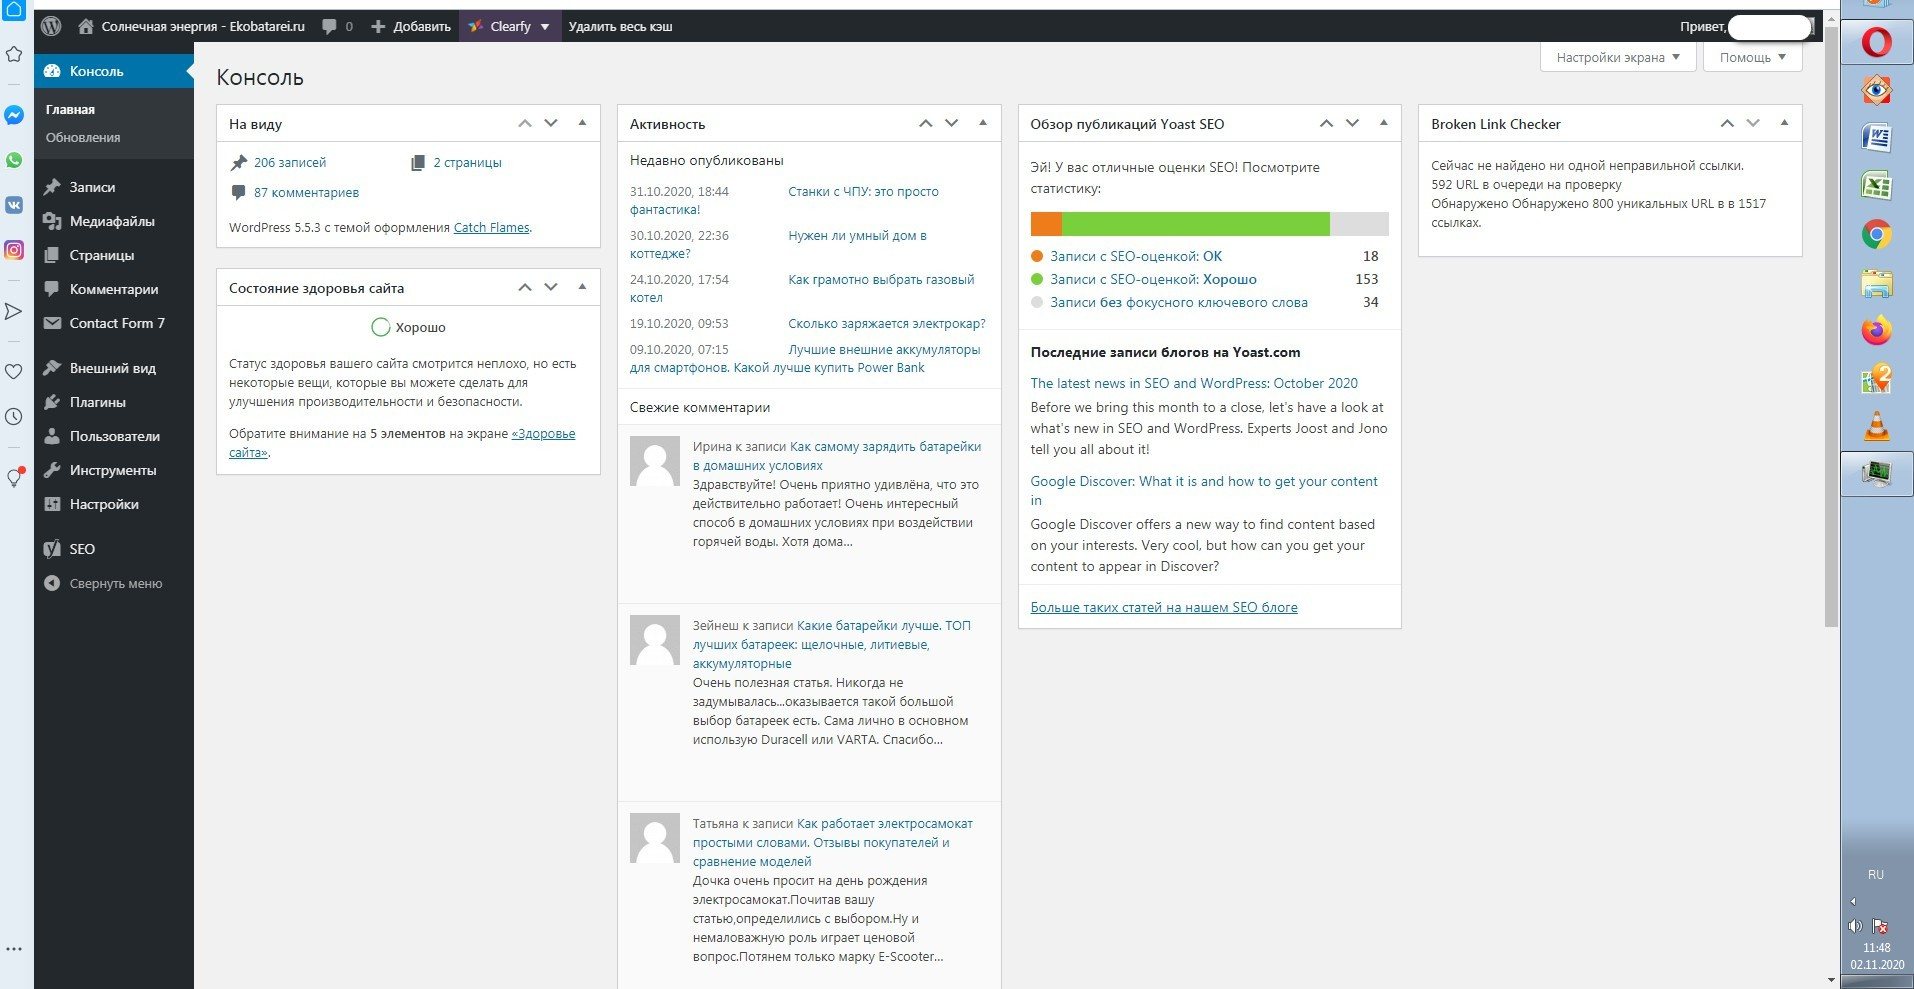Open the 2 страницы link

pos(467,162)
